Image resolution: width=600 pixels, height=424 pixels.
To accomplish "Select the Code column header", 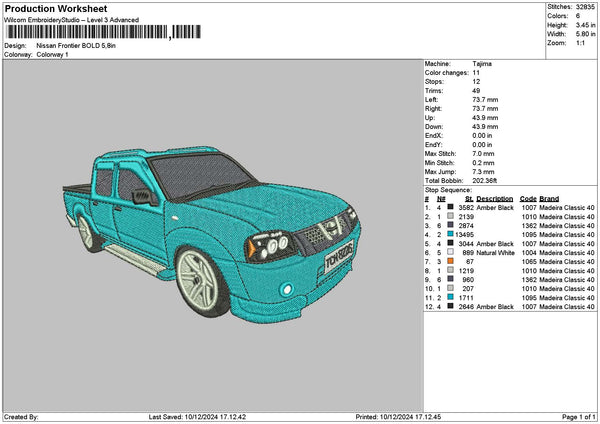I will pyautogui.click(x=528, y=199).
